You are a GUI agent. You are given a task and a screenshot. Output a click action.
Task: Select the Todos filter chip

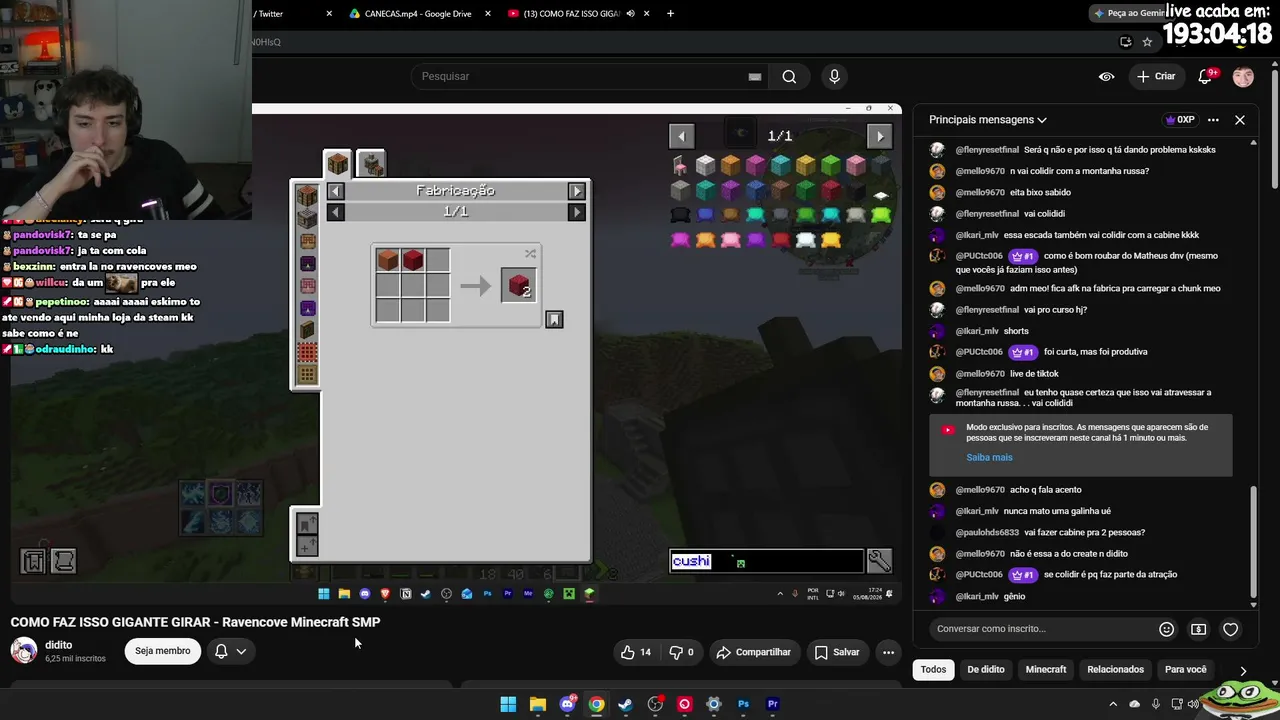pyautogui.click(x=933, y=670)
